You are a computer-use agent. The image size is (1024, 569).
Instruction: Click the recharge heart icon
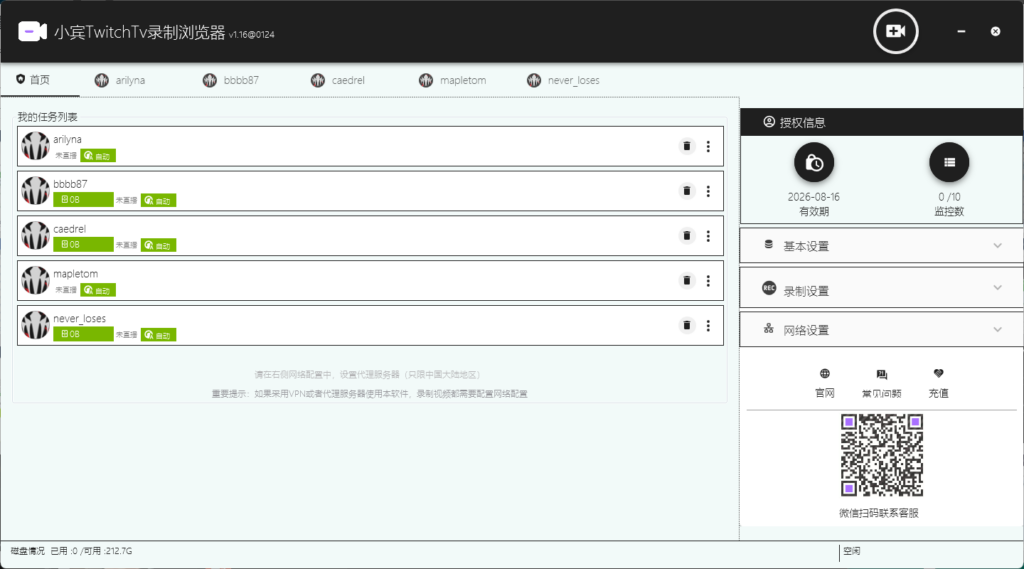click(x=938, y=374)
